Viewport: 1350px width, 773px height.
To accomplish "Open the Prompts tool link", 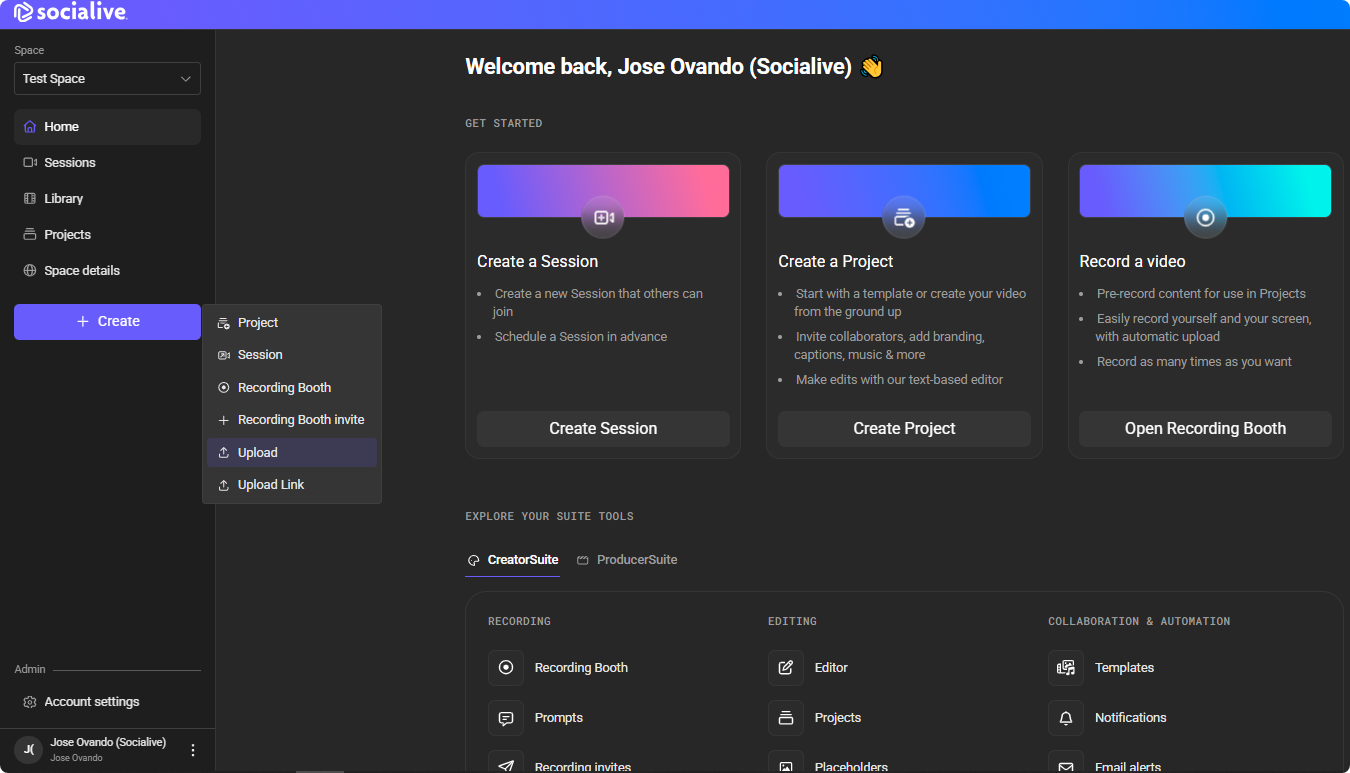I will [x=559, y=718].
